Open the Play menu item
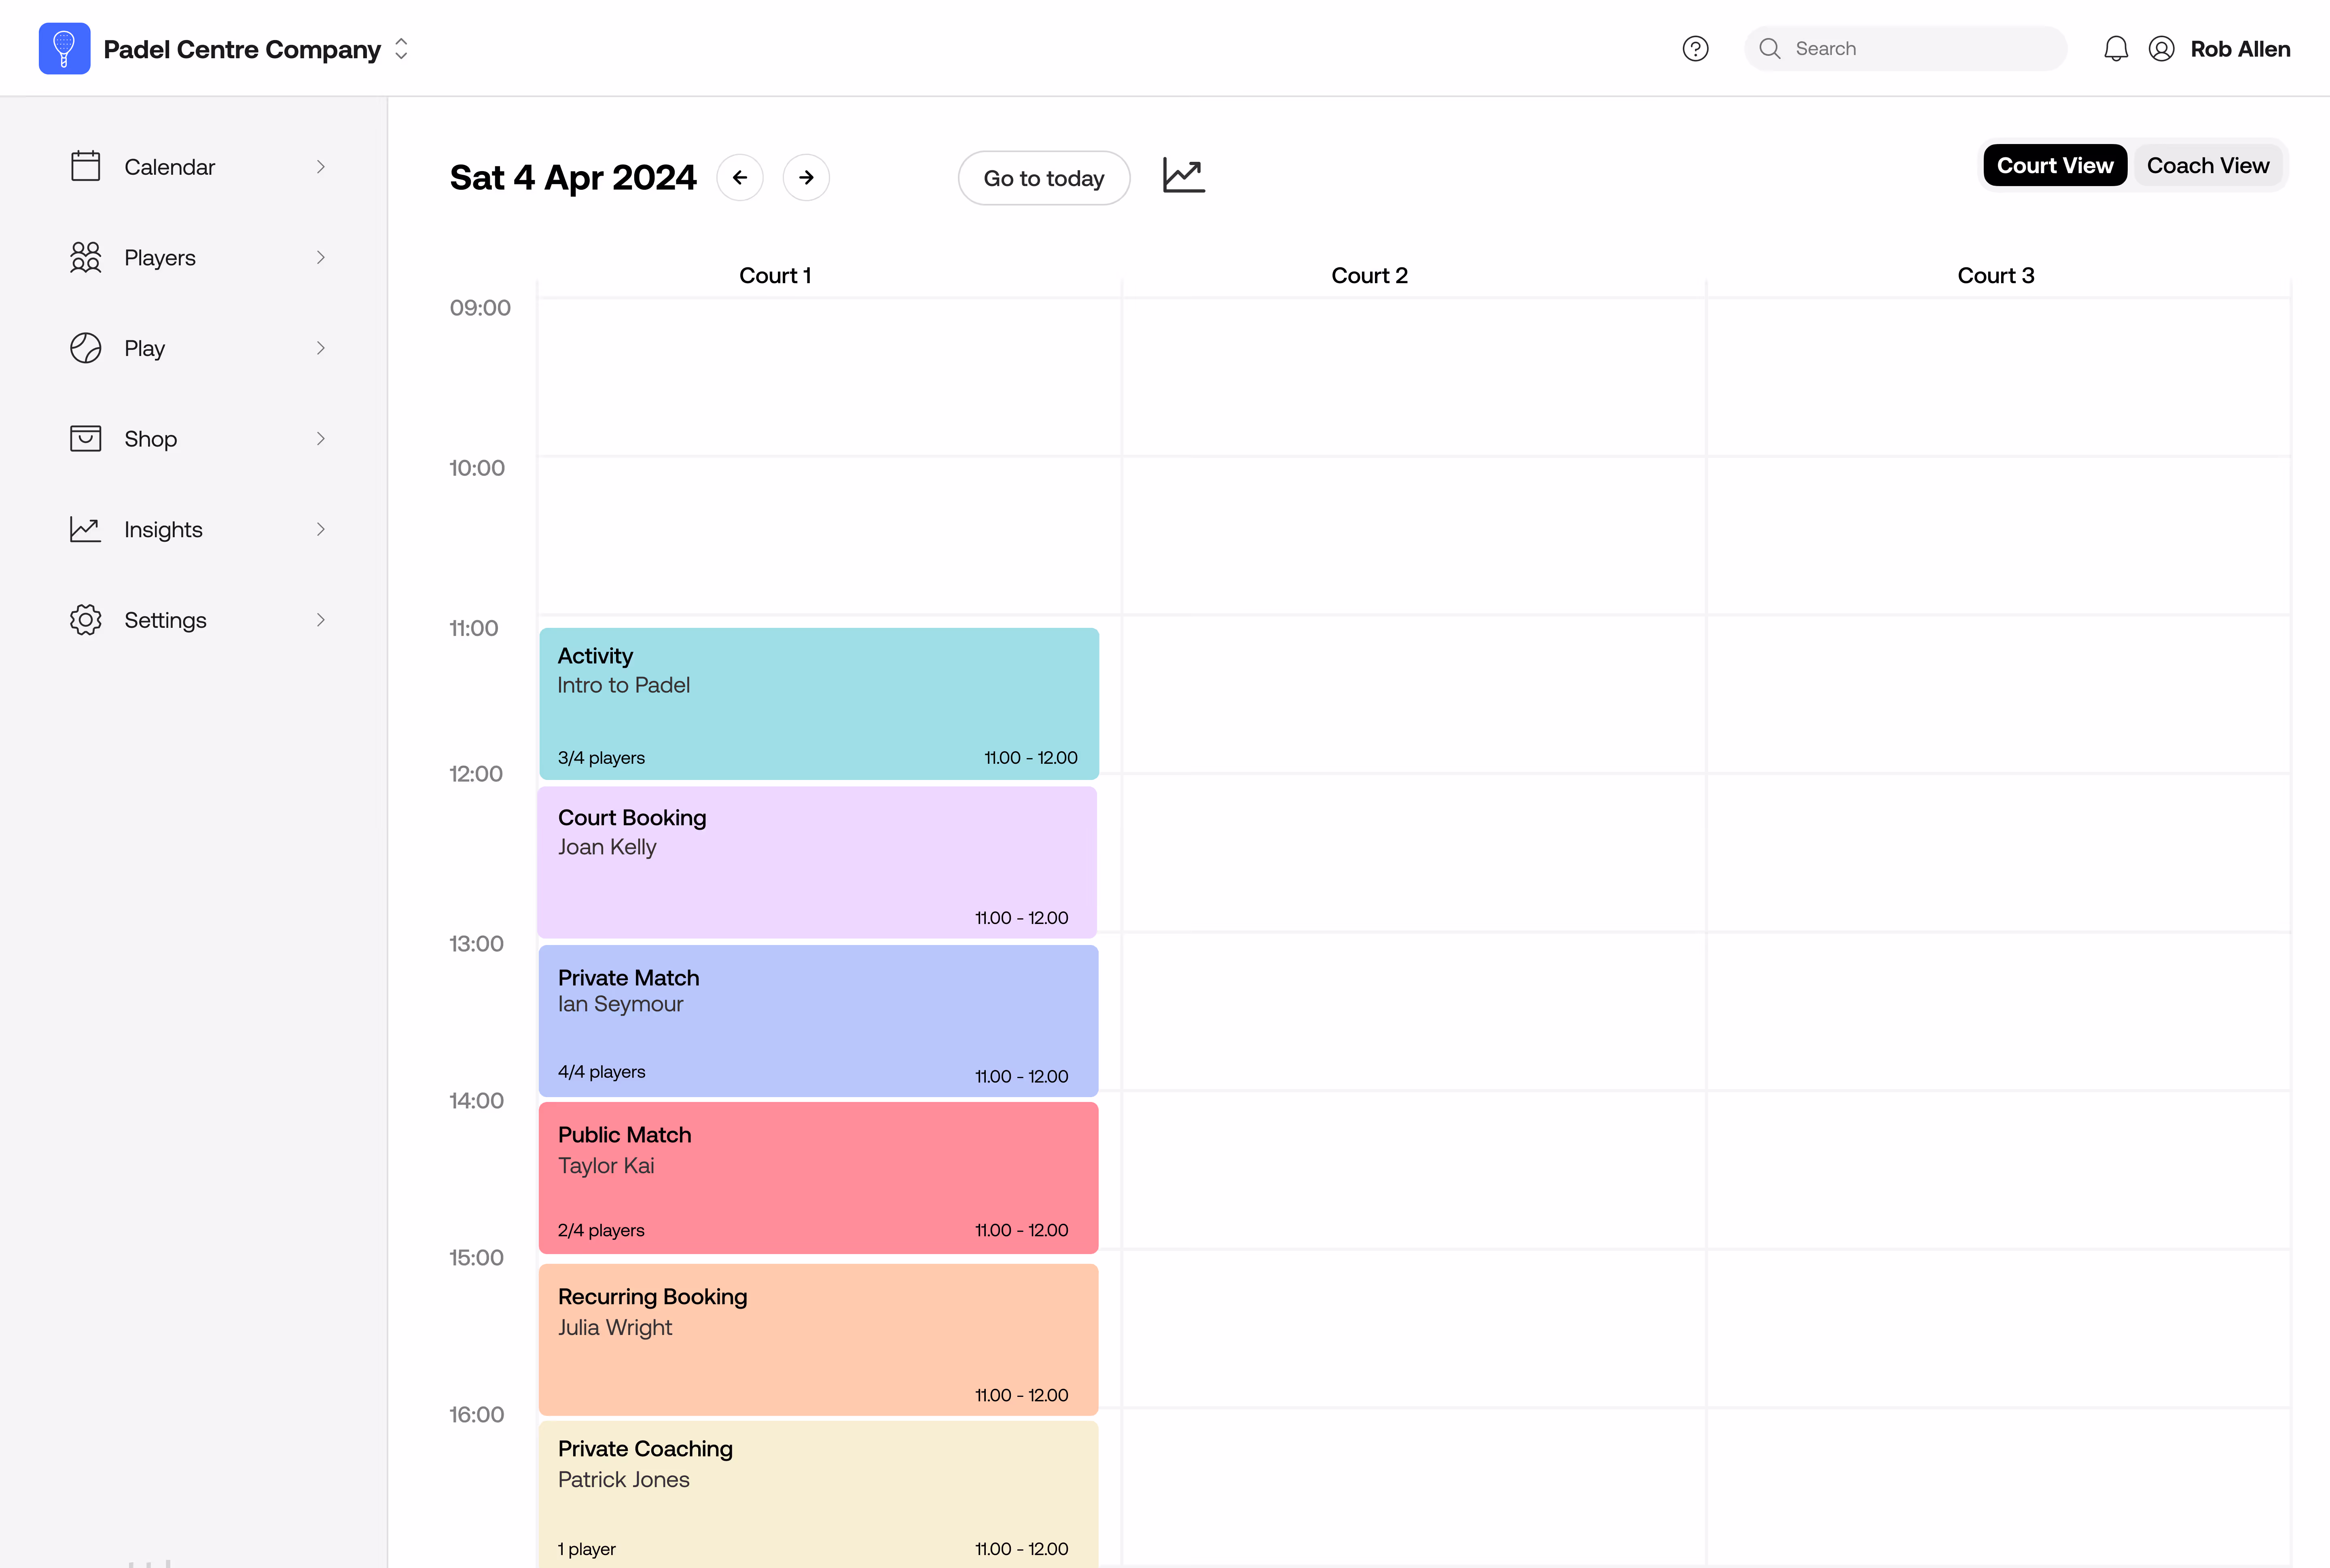Screen dimensions: 2330x1568 [198, 348]
